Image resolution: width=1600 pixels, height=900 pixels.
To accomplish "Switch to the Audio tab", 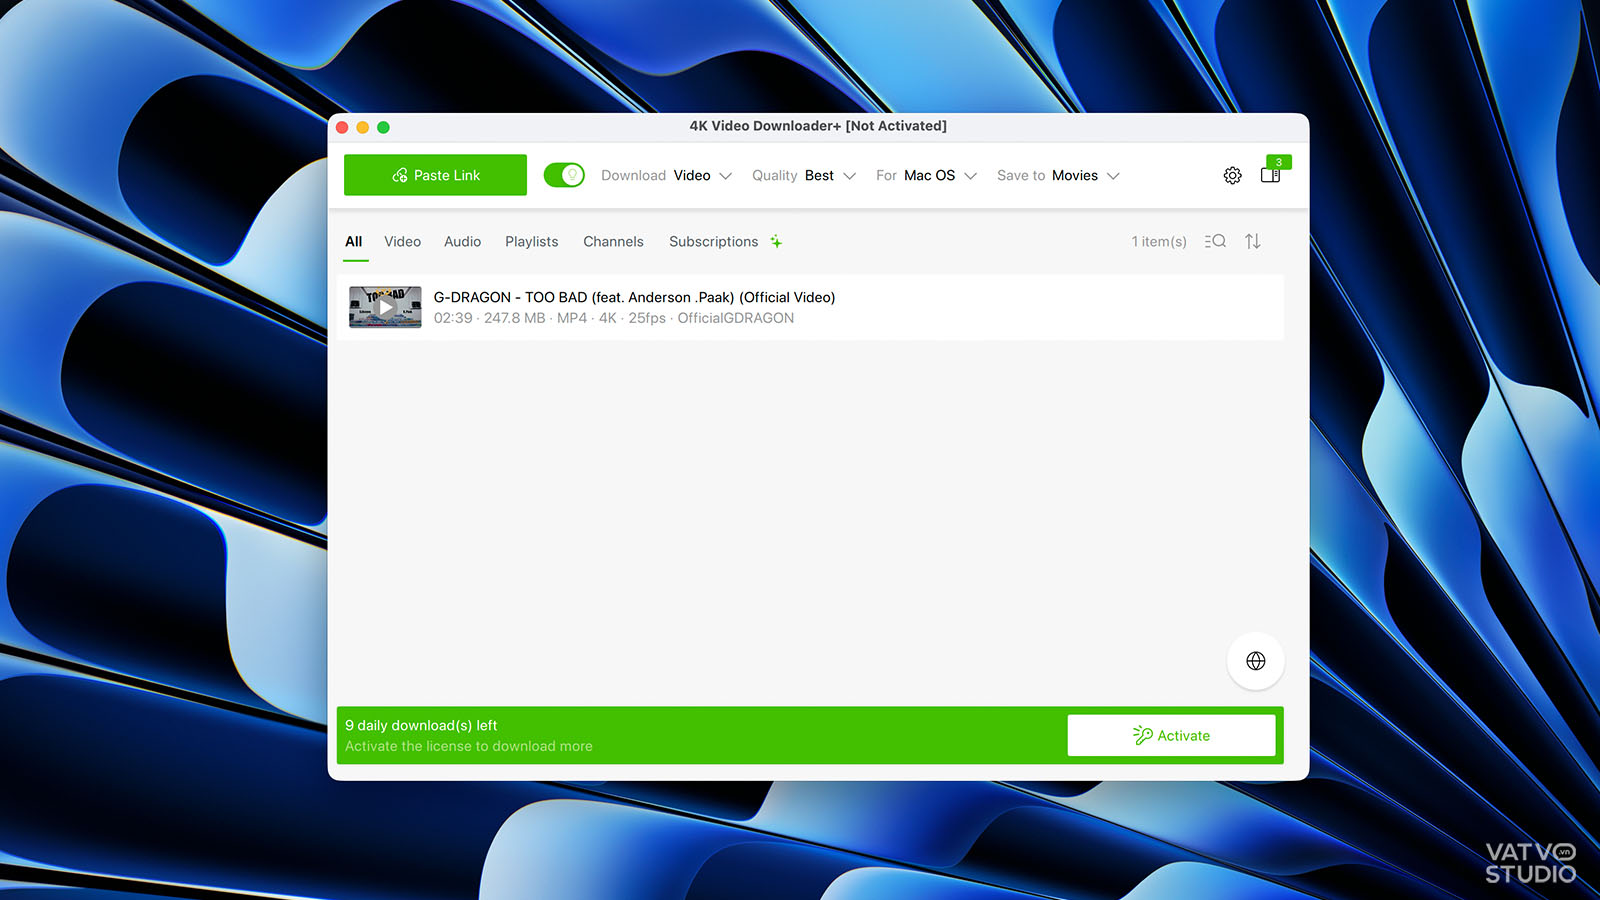I will pyautogui.click(x=462, y=242).
